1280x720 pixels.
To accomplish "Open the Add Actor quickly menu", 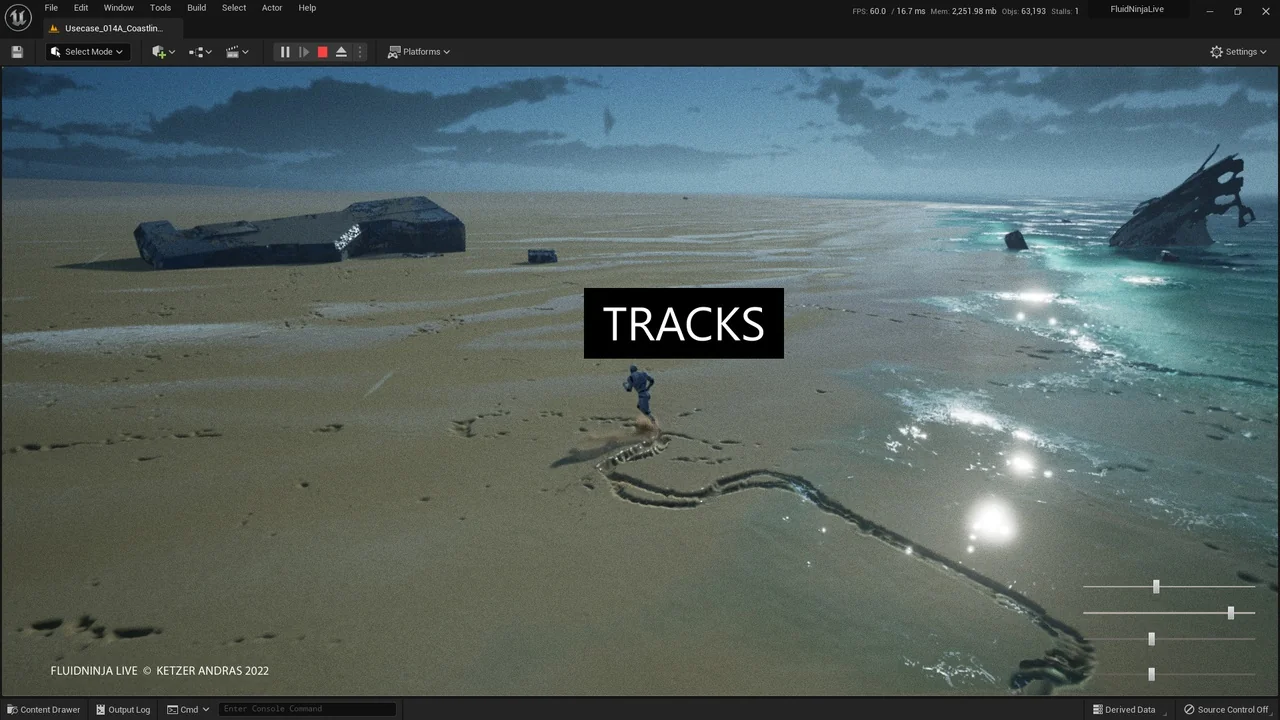I will (160, 51).
